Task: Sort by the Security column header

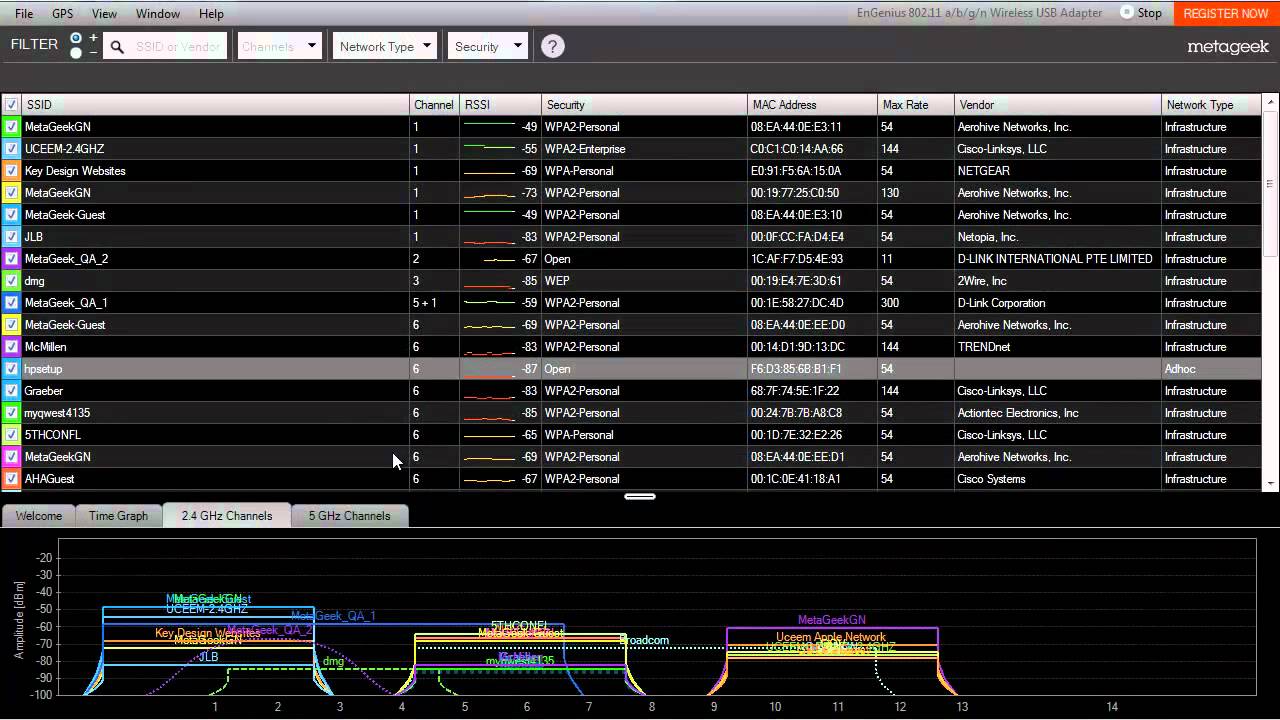Action: tap(644, 104)
